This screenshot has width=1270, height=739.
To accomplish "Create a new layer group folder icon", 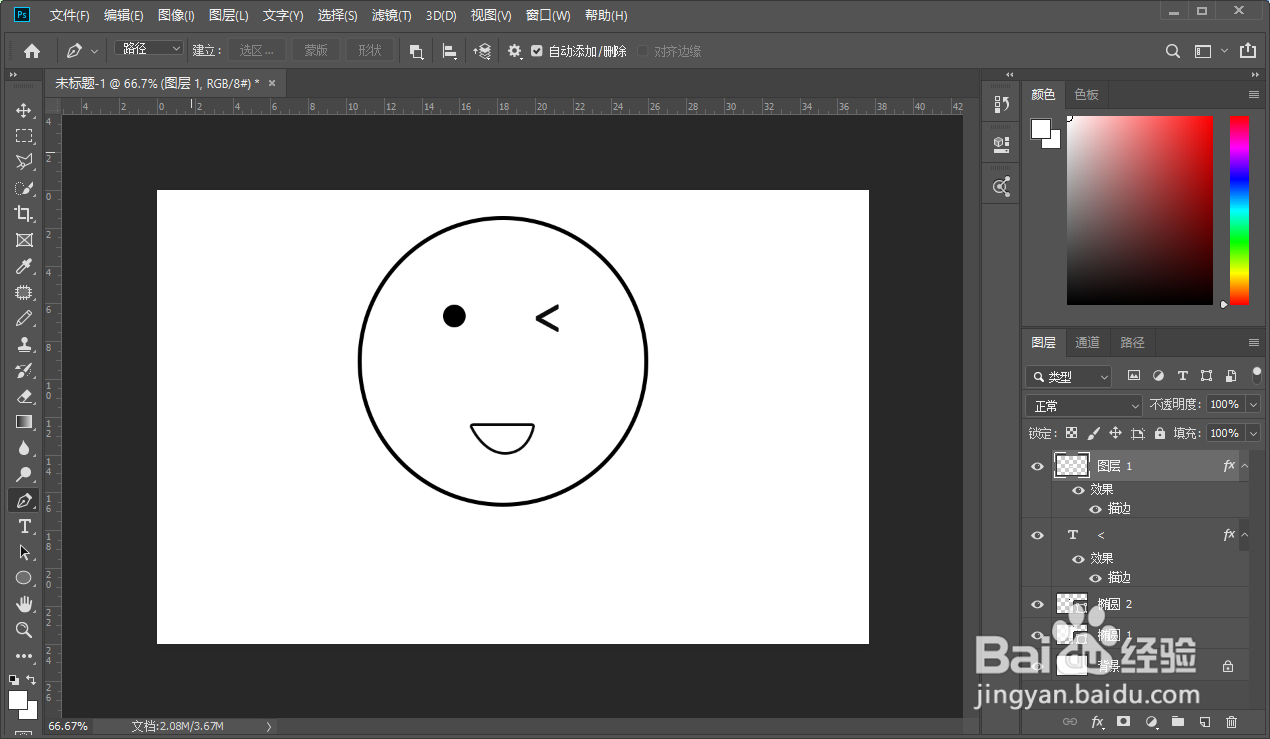I will coord(1178,721).
